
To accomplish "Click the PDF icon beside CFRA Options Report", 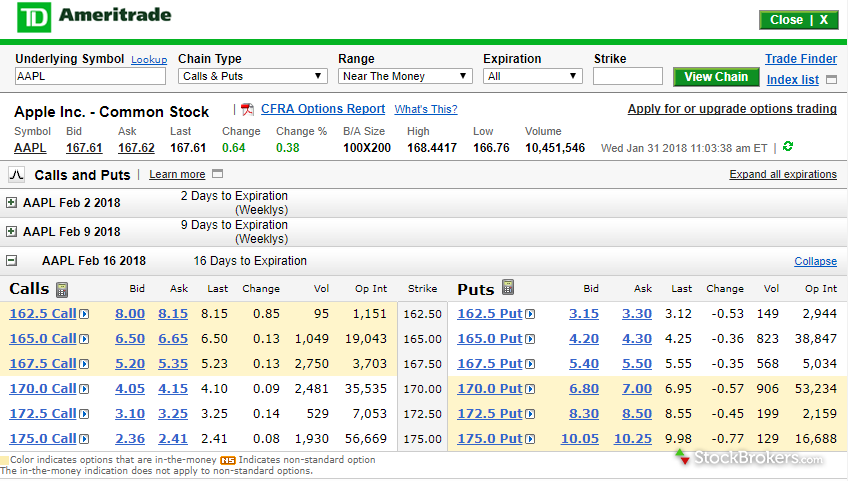I will [247, 109].
